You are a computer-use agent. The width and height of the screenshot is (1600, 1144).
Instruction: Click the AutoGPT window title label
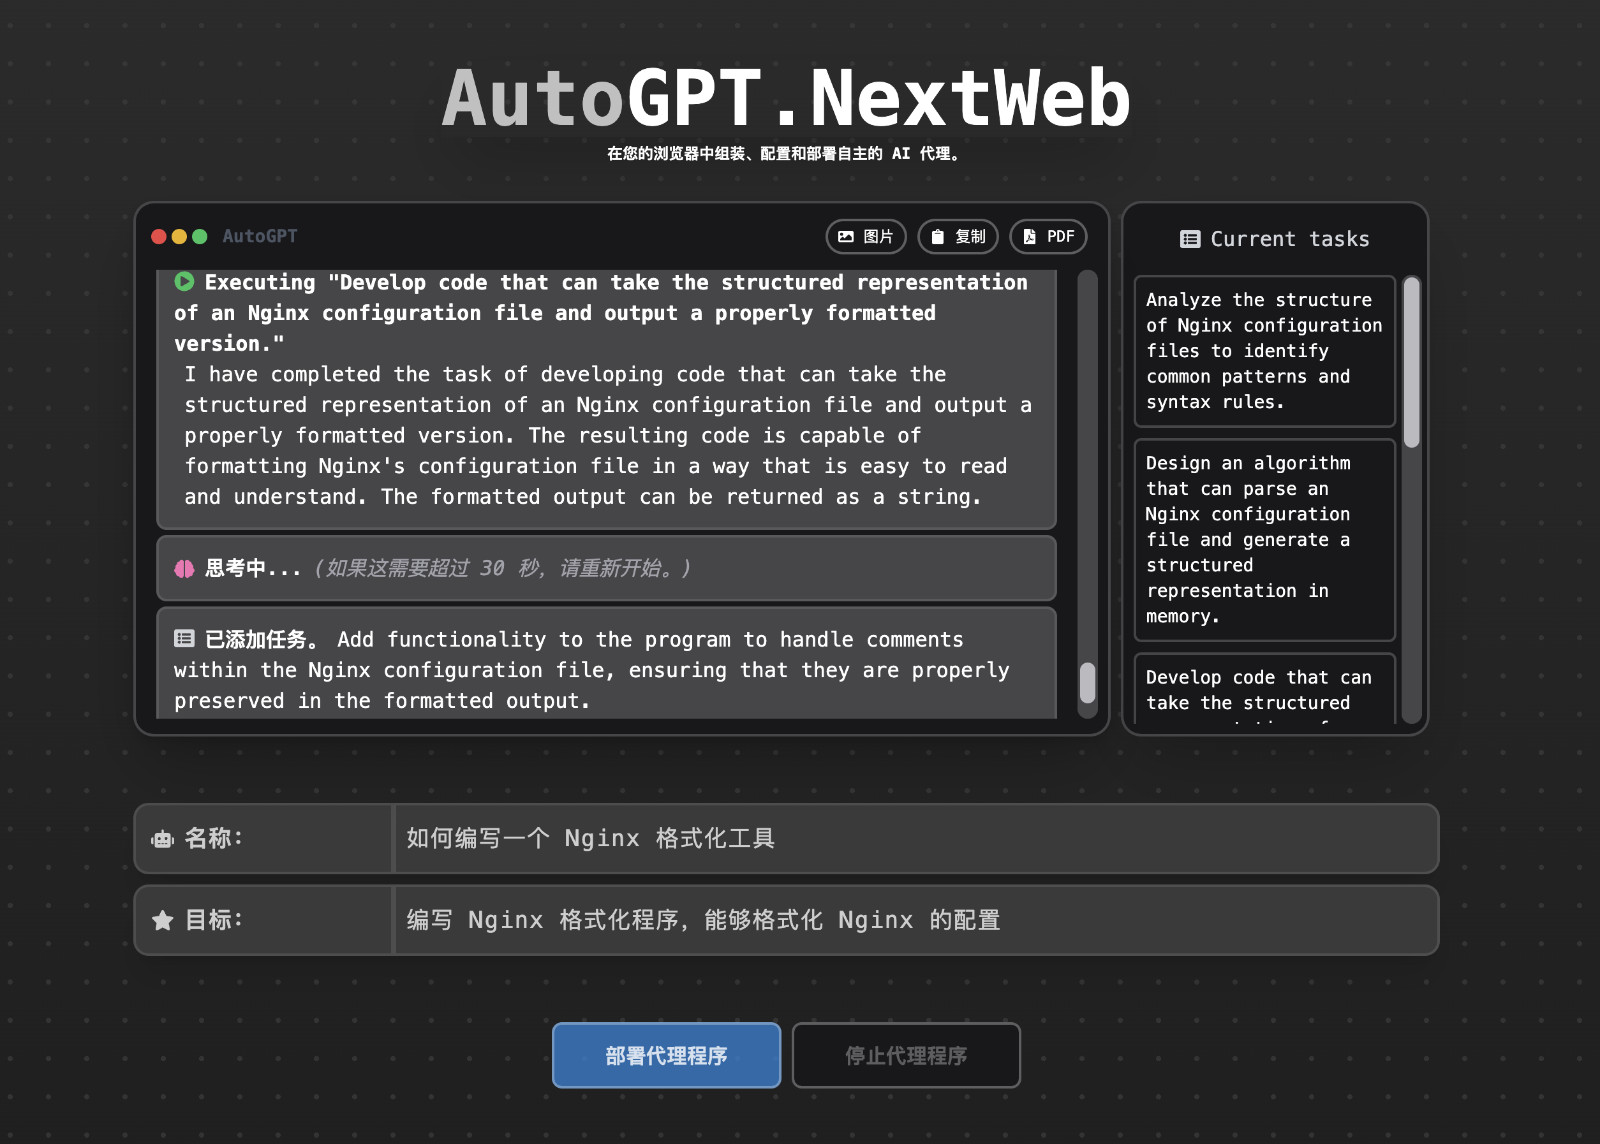260,236
